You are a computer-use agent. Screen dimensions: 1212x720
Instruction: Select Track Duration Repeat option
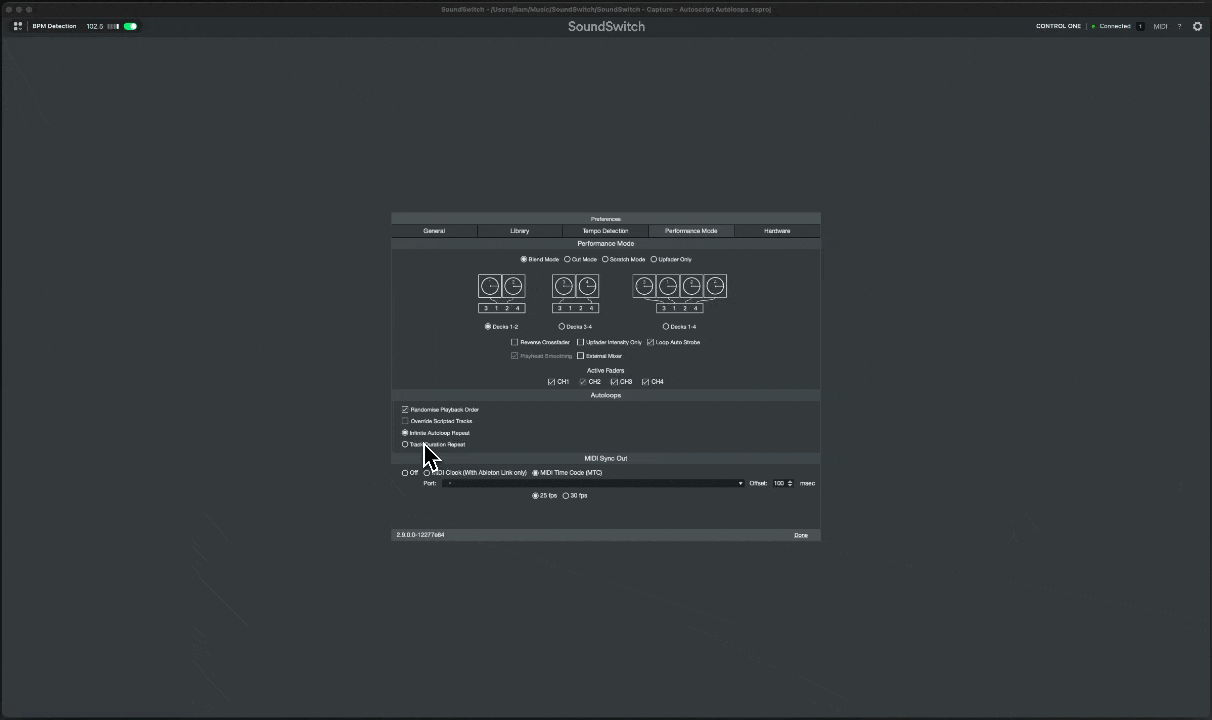coord(405,444)
